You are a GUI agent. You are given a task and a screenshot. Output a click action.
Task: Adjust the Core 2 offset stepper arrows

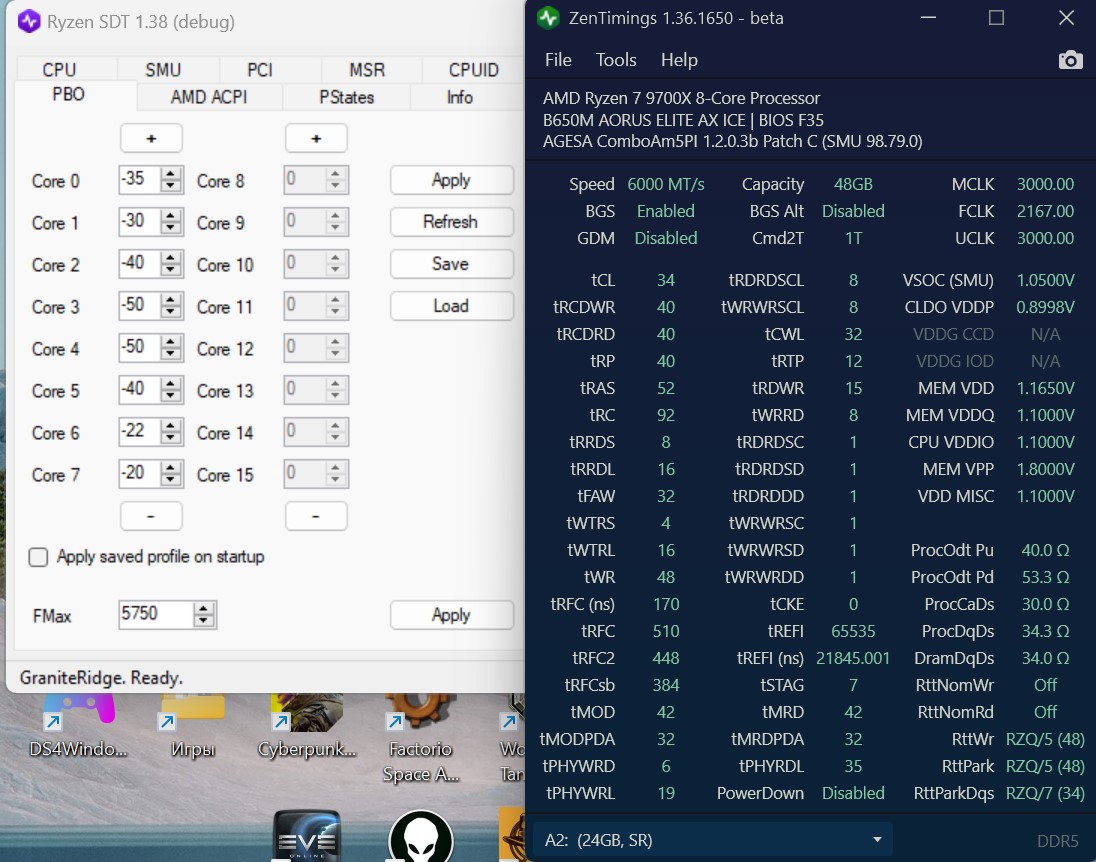coord(171,264)
